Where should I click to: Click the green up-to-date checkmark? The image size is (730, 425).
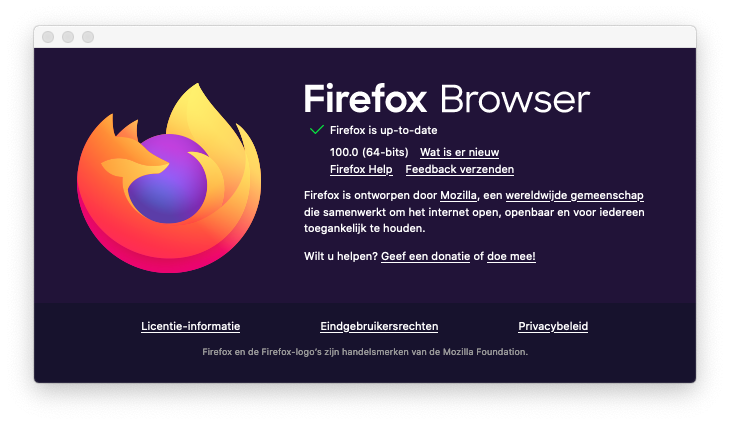317,130
